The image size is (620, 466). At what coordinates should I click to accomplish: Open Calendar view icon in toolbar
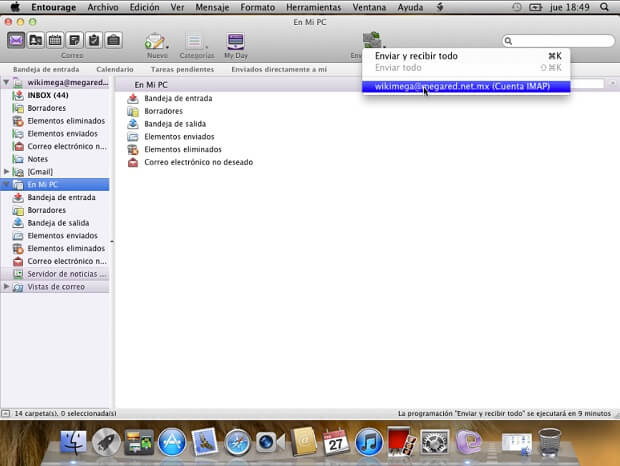55,40
